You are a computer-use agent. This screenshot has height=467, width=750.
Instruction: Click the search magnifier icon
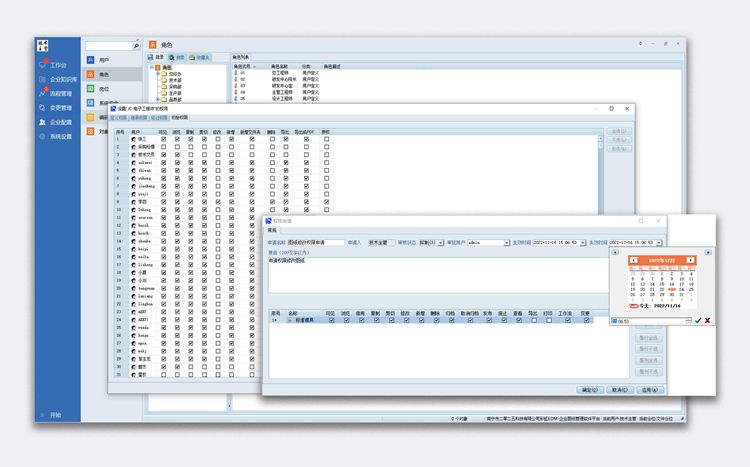[x=136, y=46]
